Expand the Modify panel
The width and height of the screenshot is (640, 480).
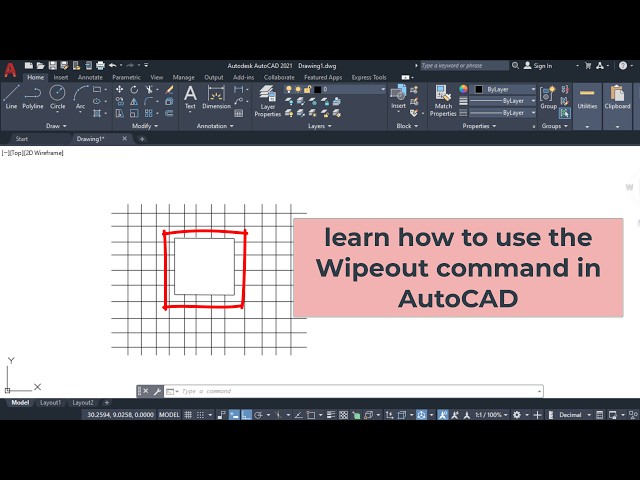tap(145, 126)
